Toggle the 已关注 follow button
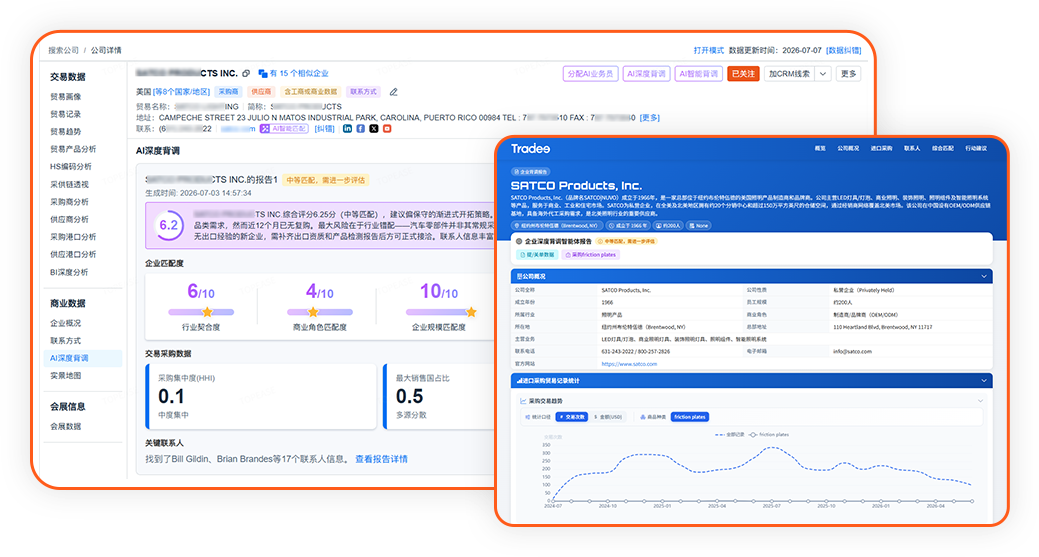1039x557 pixels. click(x=743, y=74)
